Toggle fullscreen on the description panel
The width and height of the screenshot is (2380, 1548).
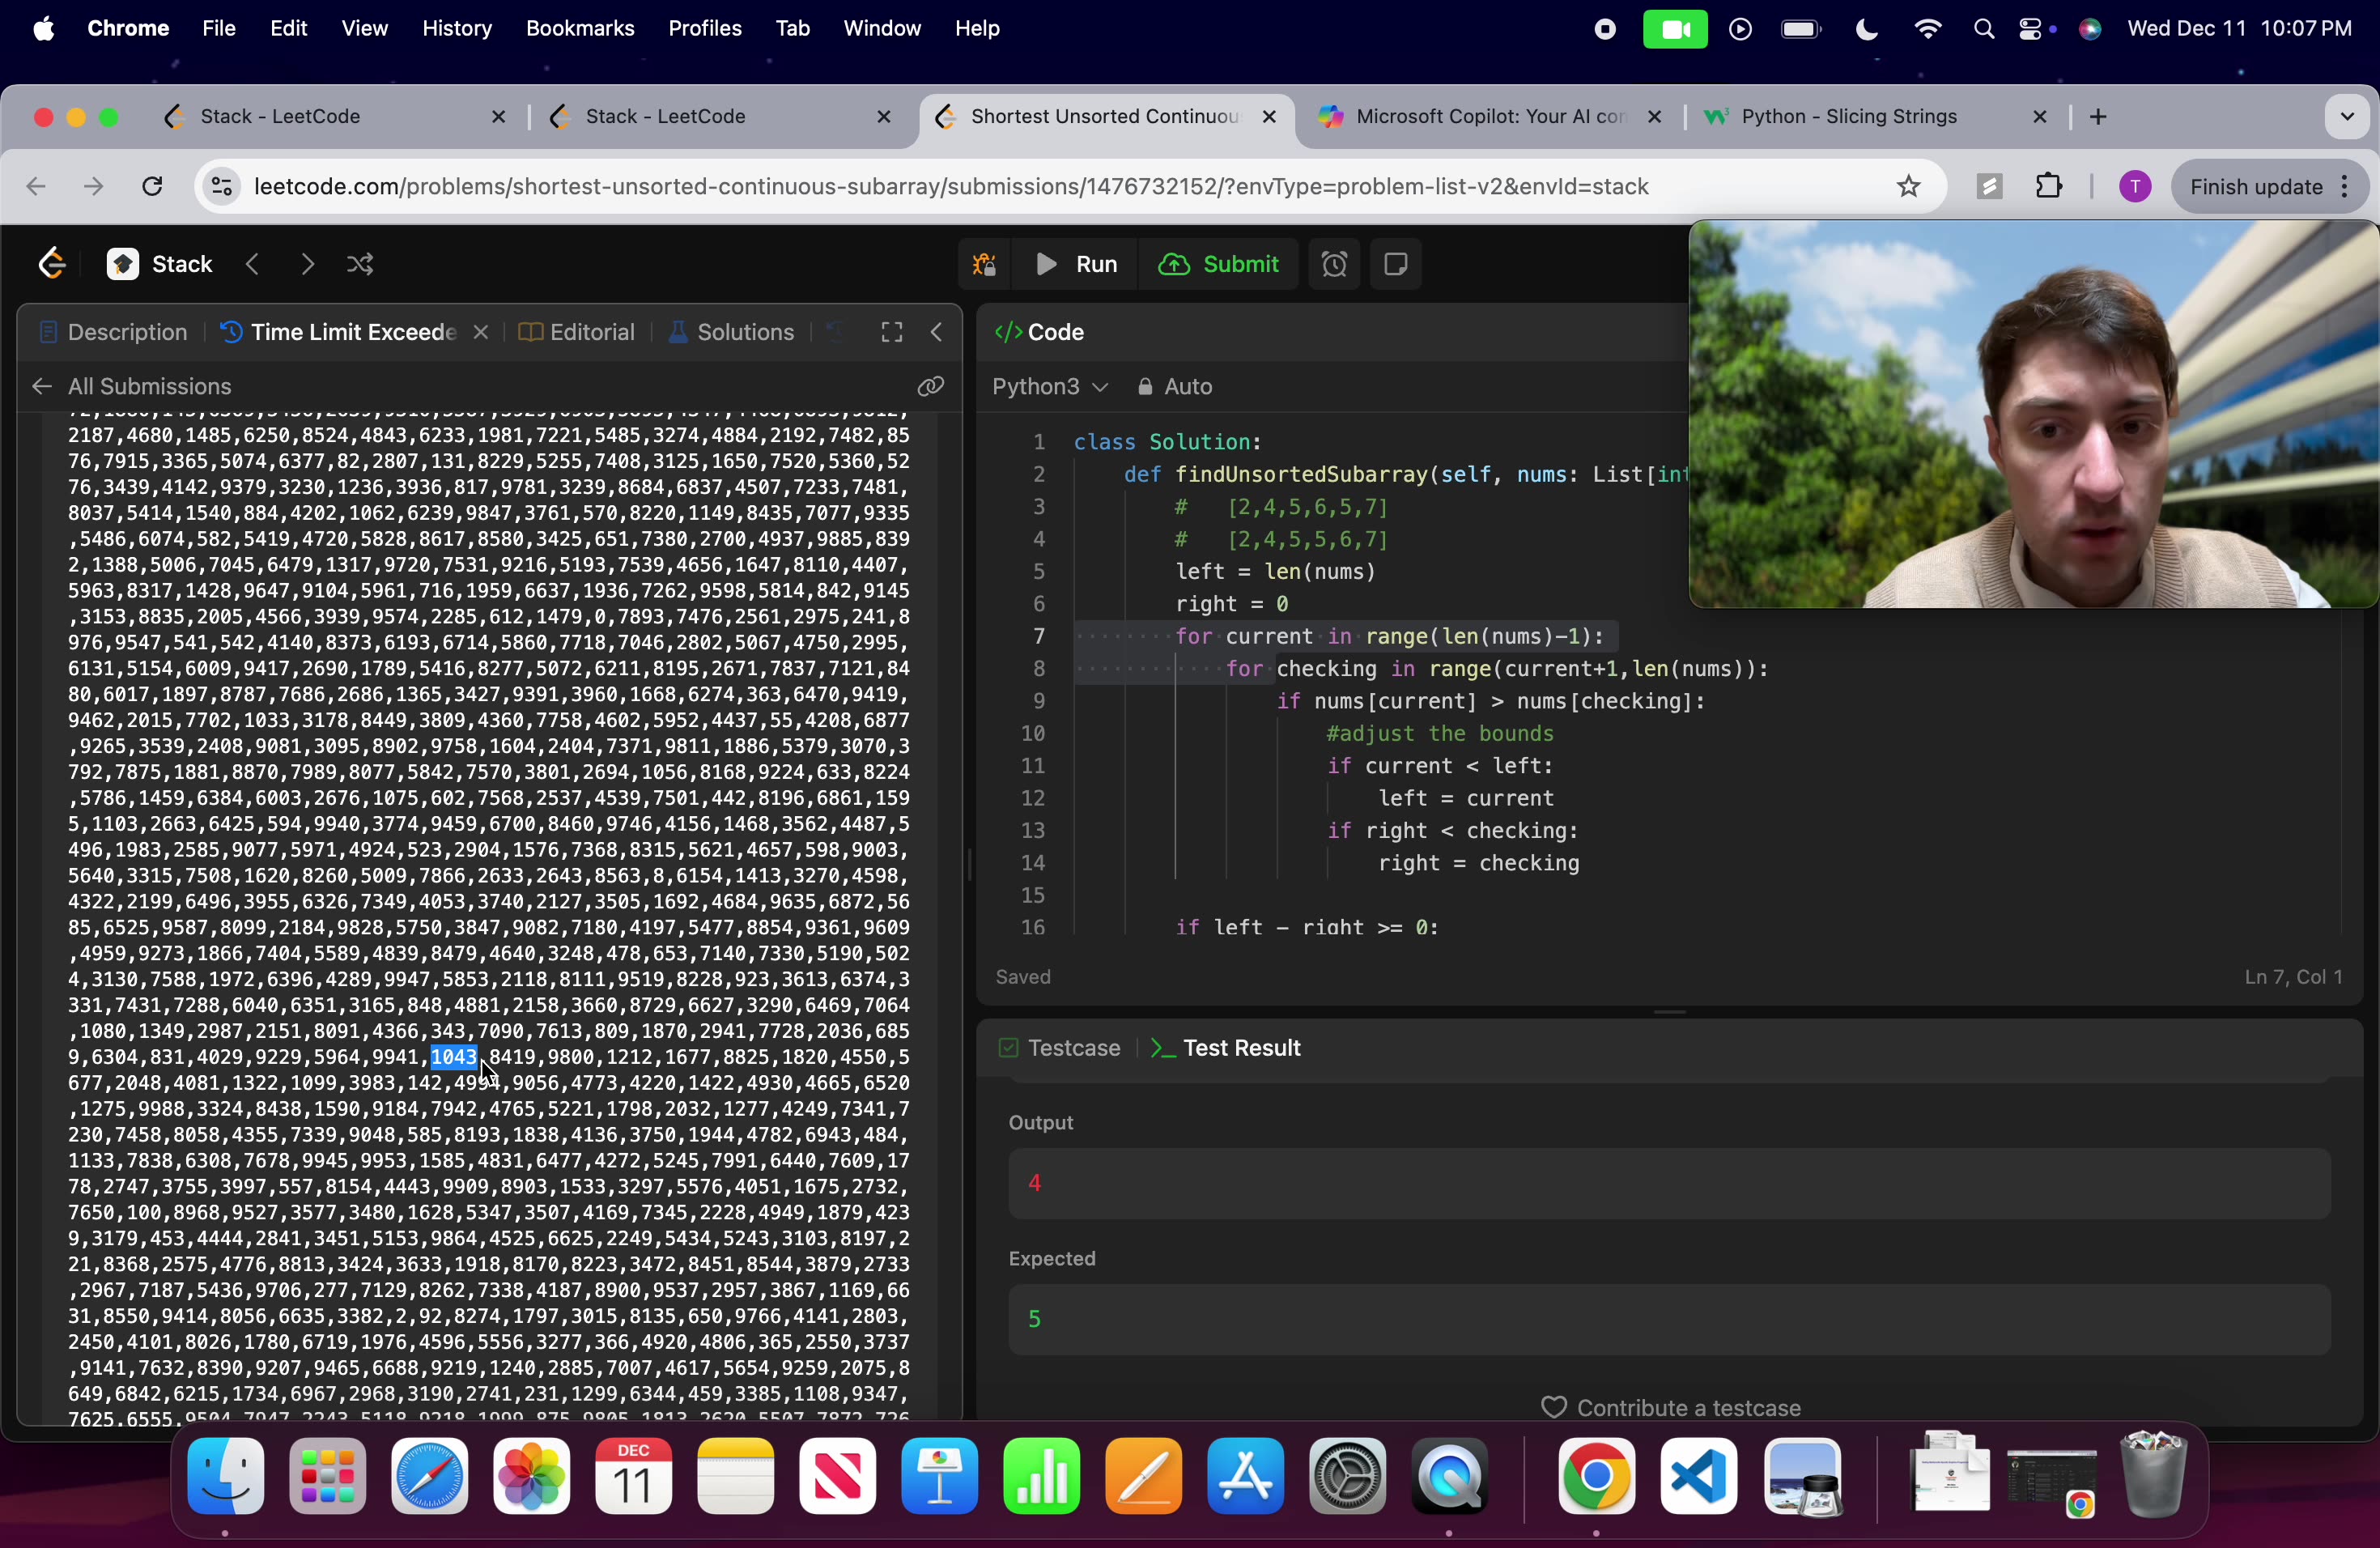890,332
